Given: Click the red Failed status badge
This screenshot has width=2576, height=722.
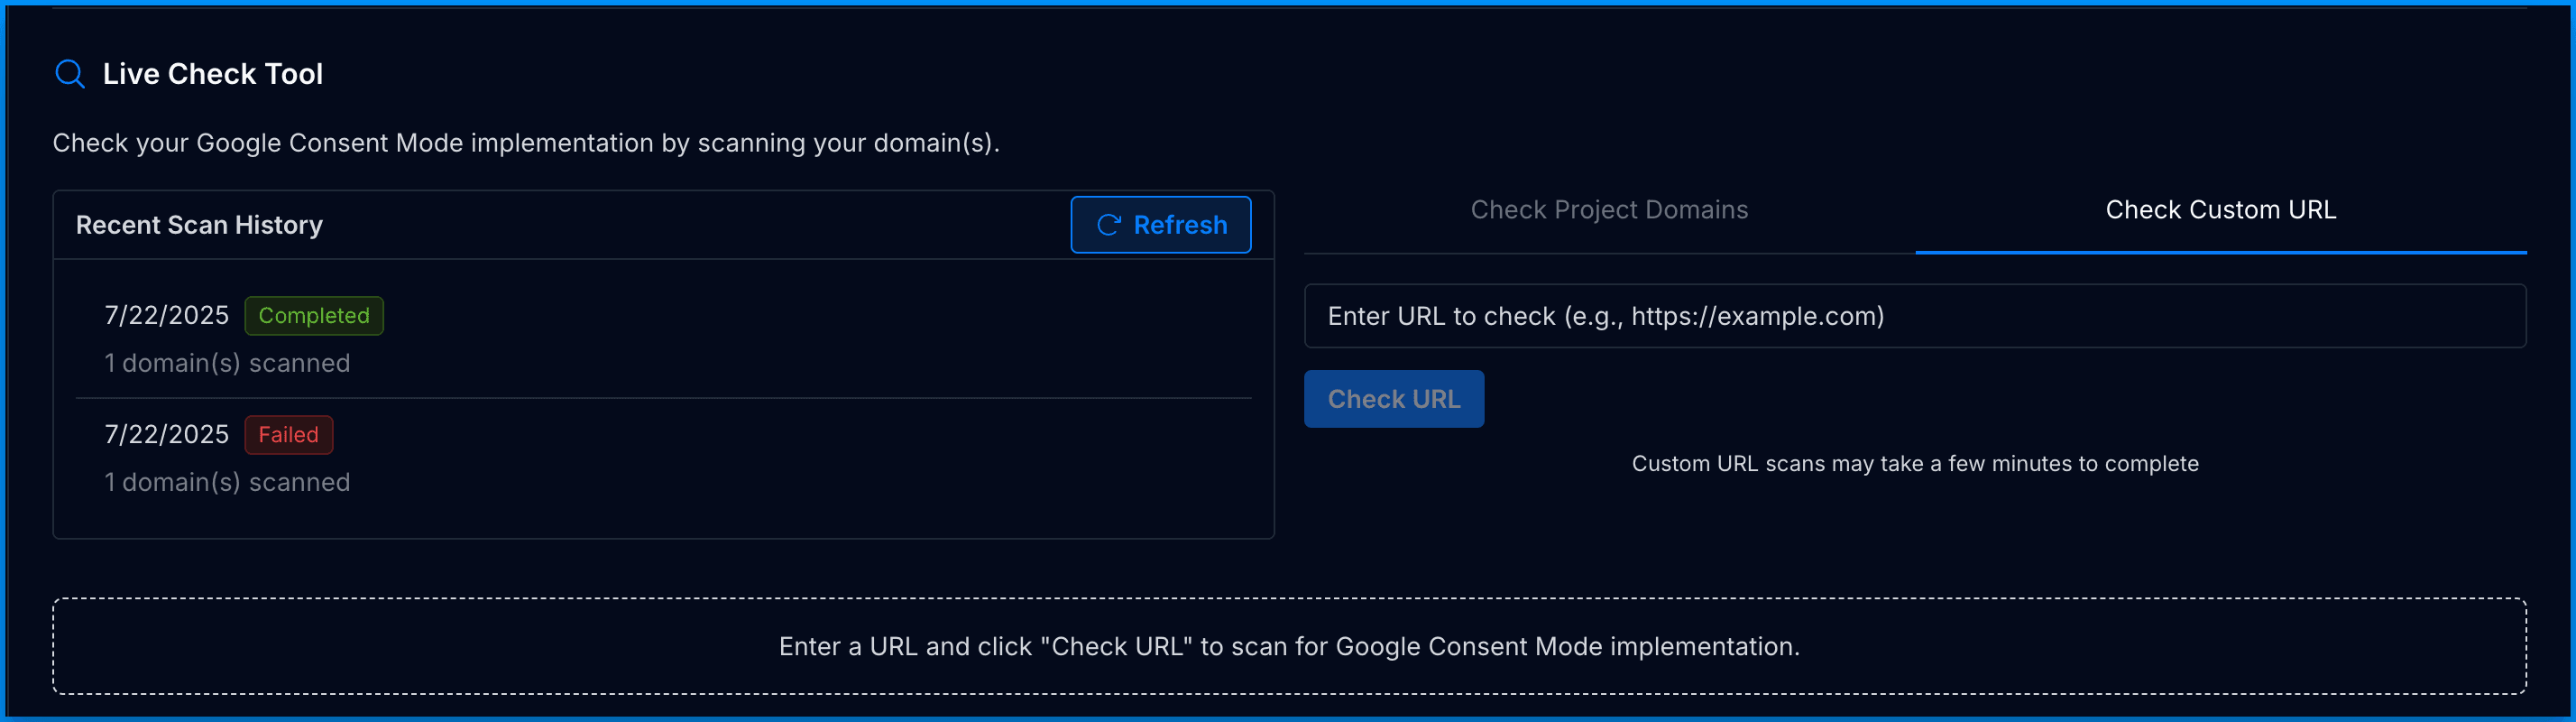Looking at the screenshot, I should [288, 435].
